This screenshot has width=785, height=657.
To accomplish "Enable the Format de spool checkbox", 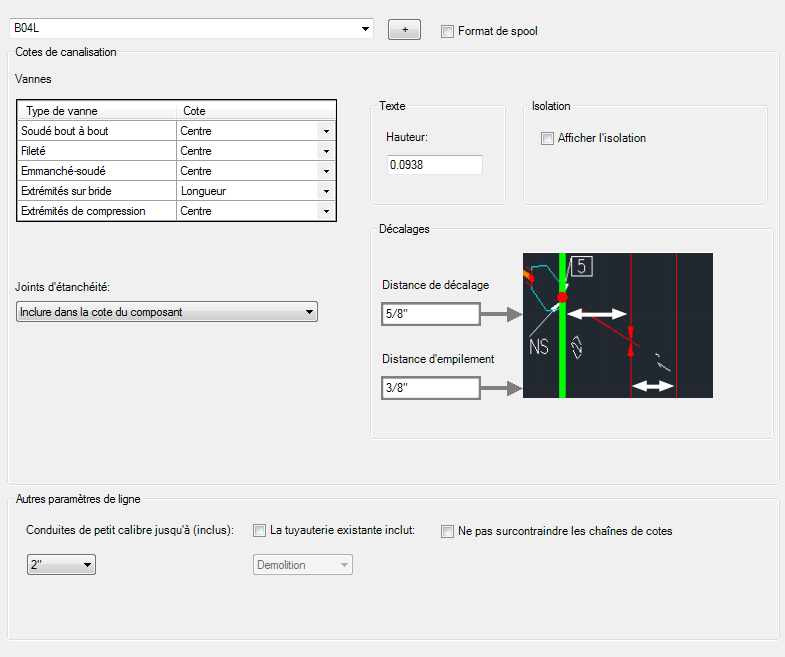I will (447, 31).
